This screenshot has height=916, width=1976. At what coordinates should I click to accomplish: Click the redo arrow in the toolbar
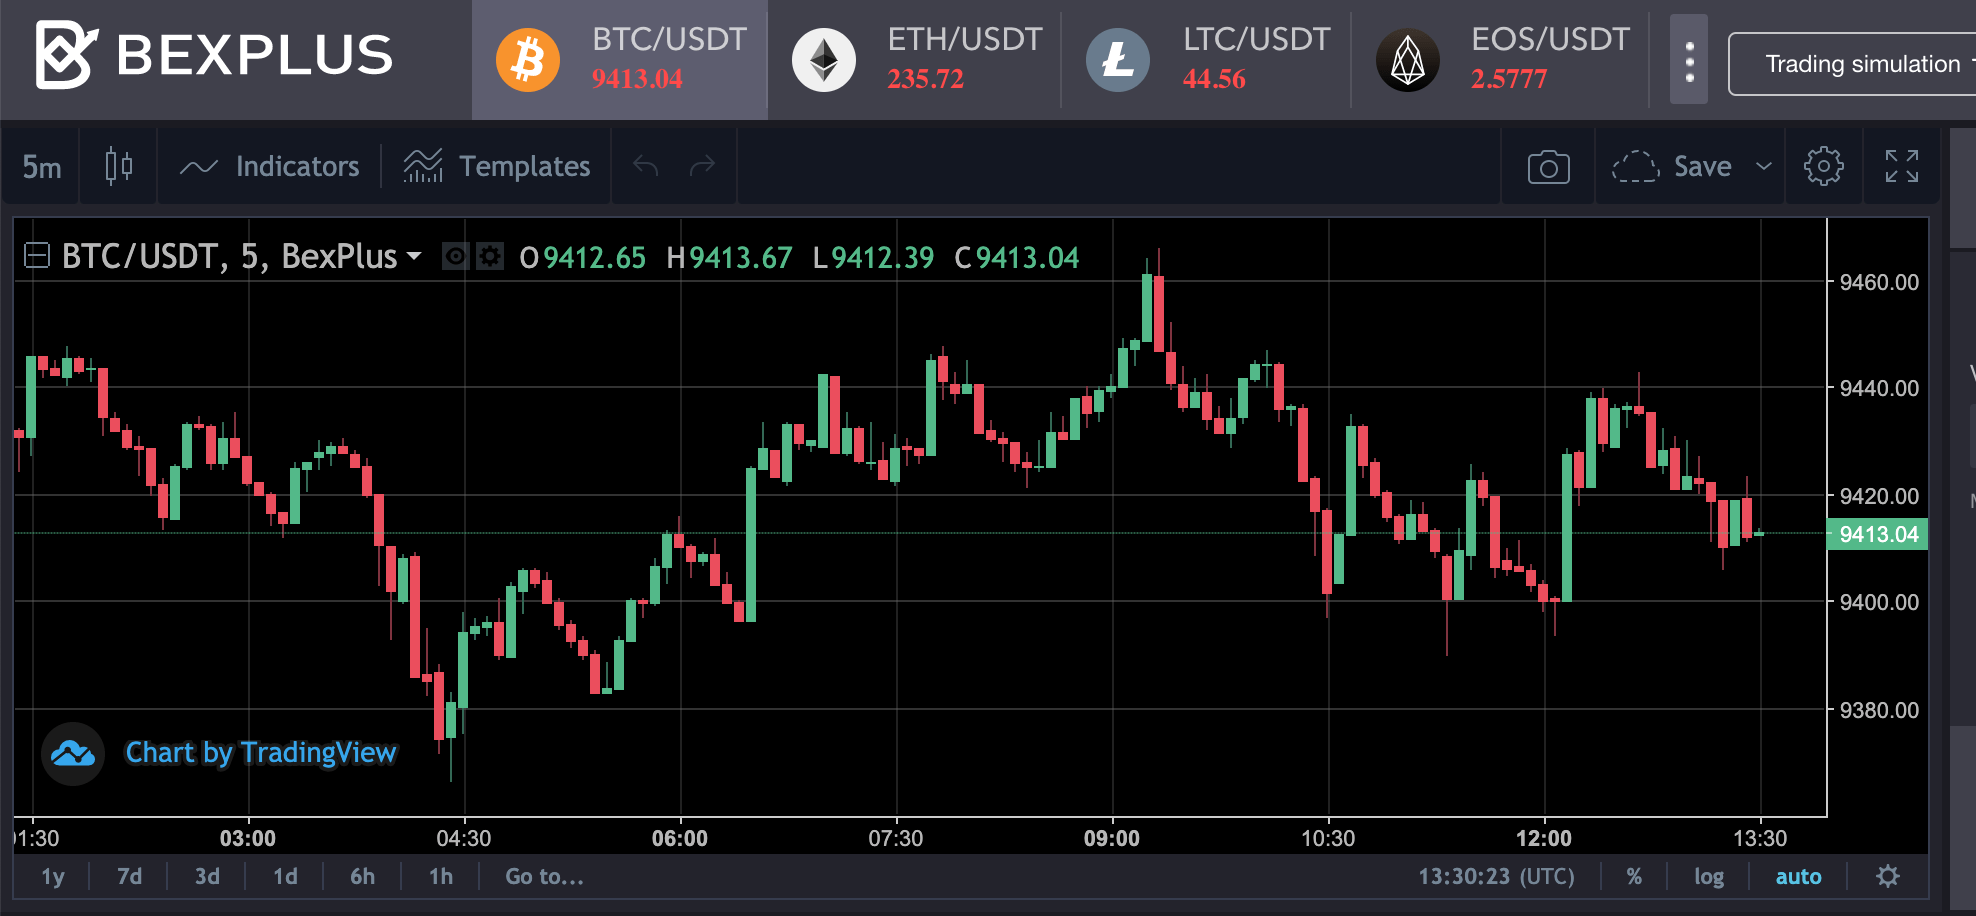[x=703, y=166]
